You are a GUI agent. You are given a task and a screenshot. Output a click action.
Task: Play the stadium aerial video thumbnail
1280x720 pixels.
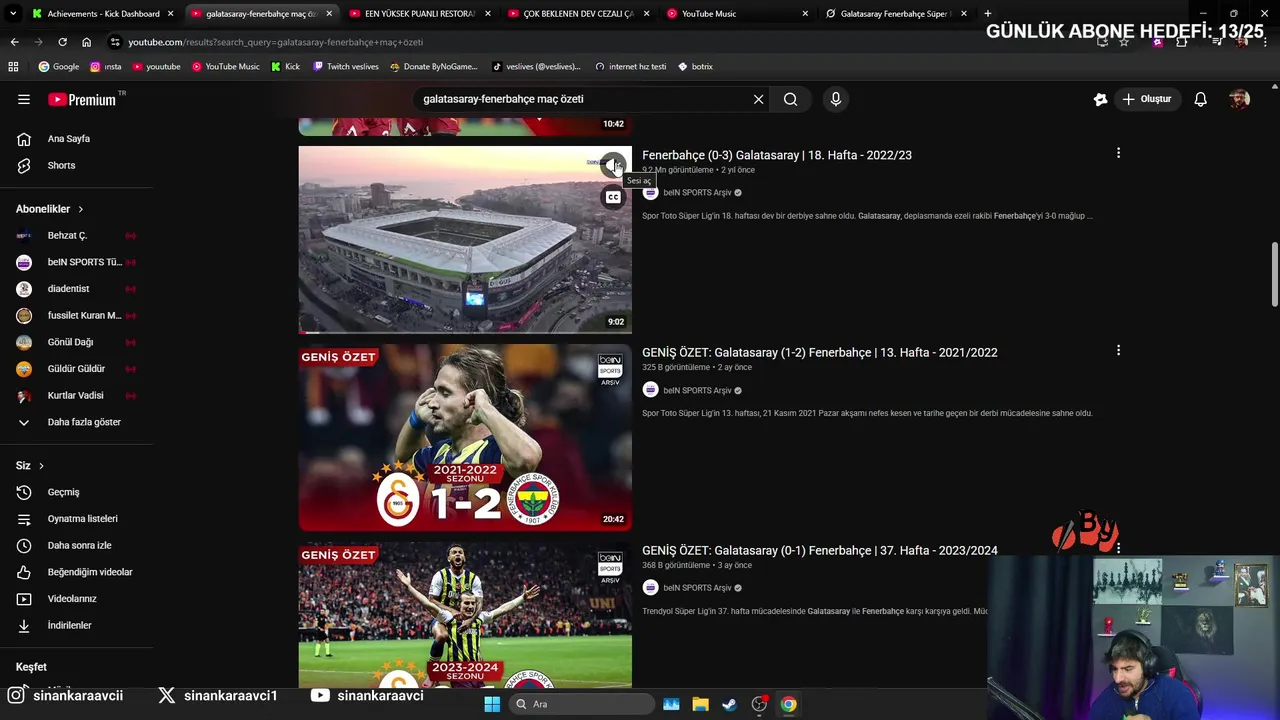tap(465, 240)
